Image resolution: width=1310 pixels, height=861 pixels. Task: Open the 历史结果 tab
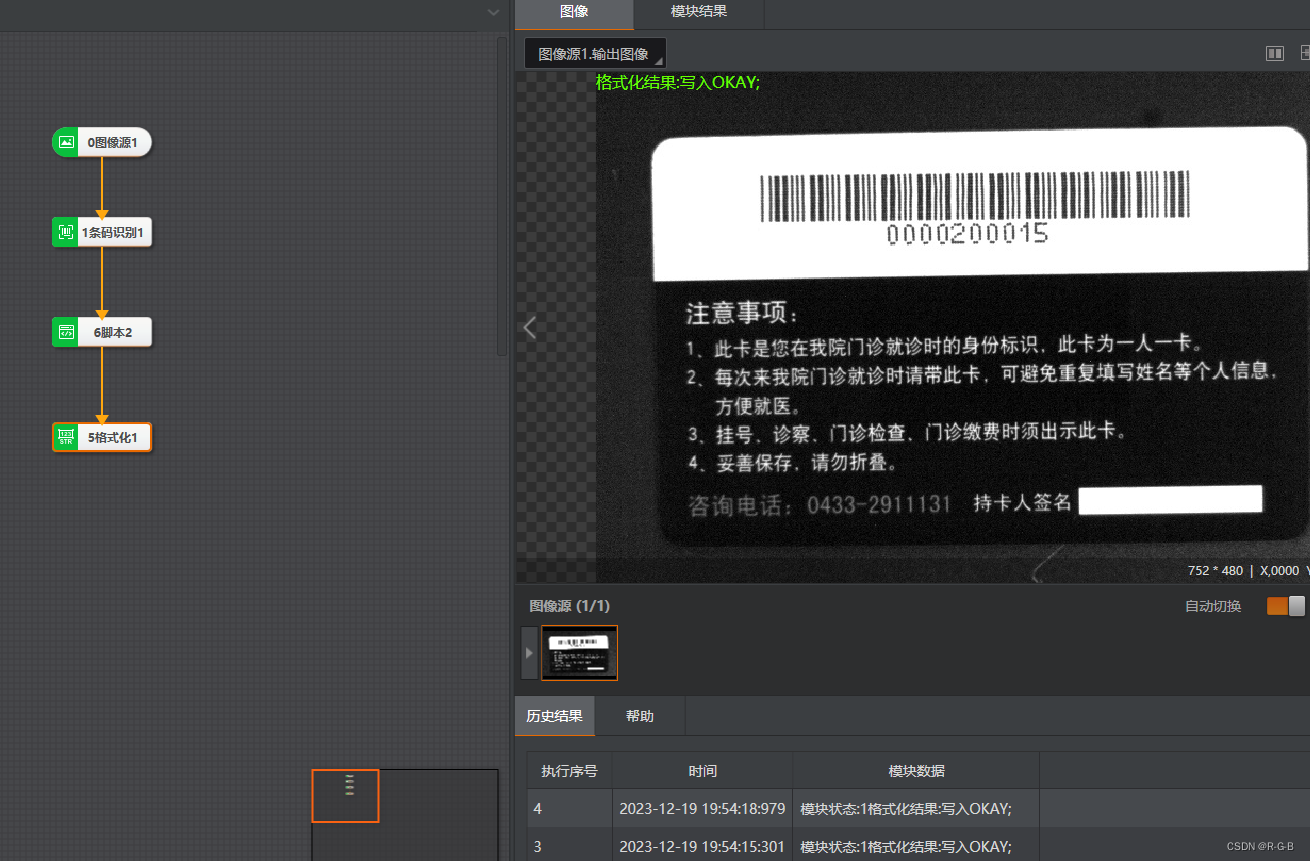[x=555, y=716]
